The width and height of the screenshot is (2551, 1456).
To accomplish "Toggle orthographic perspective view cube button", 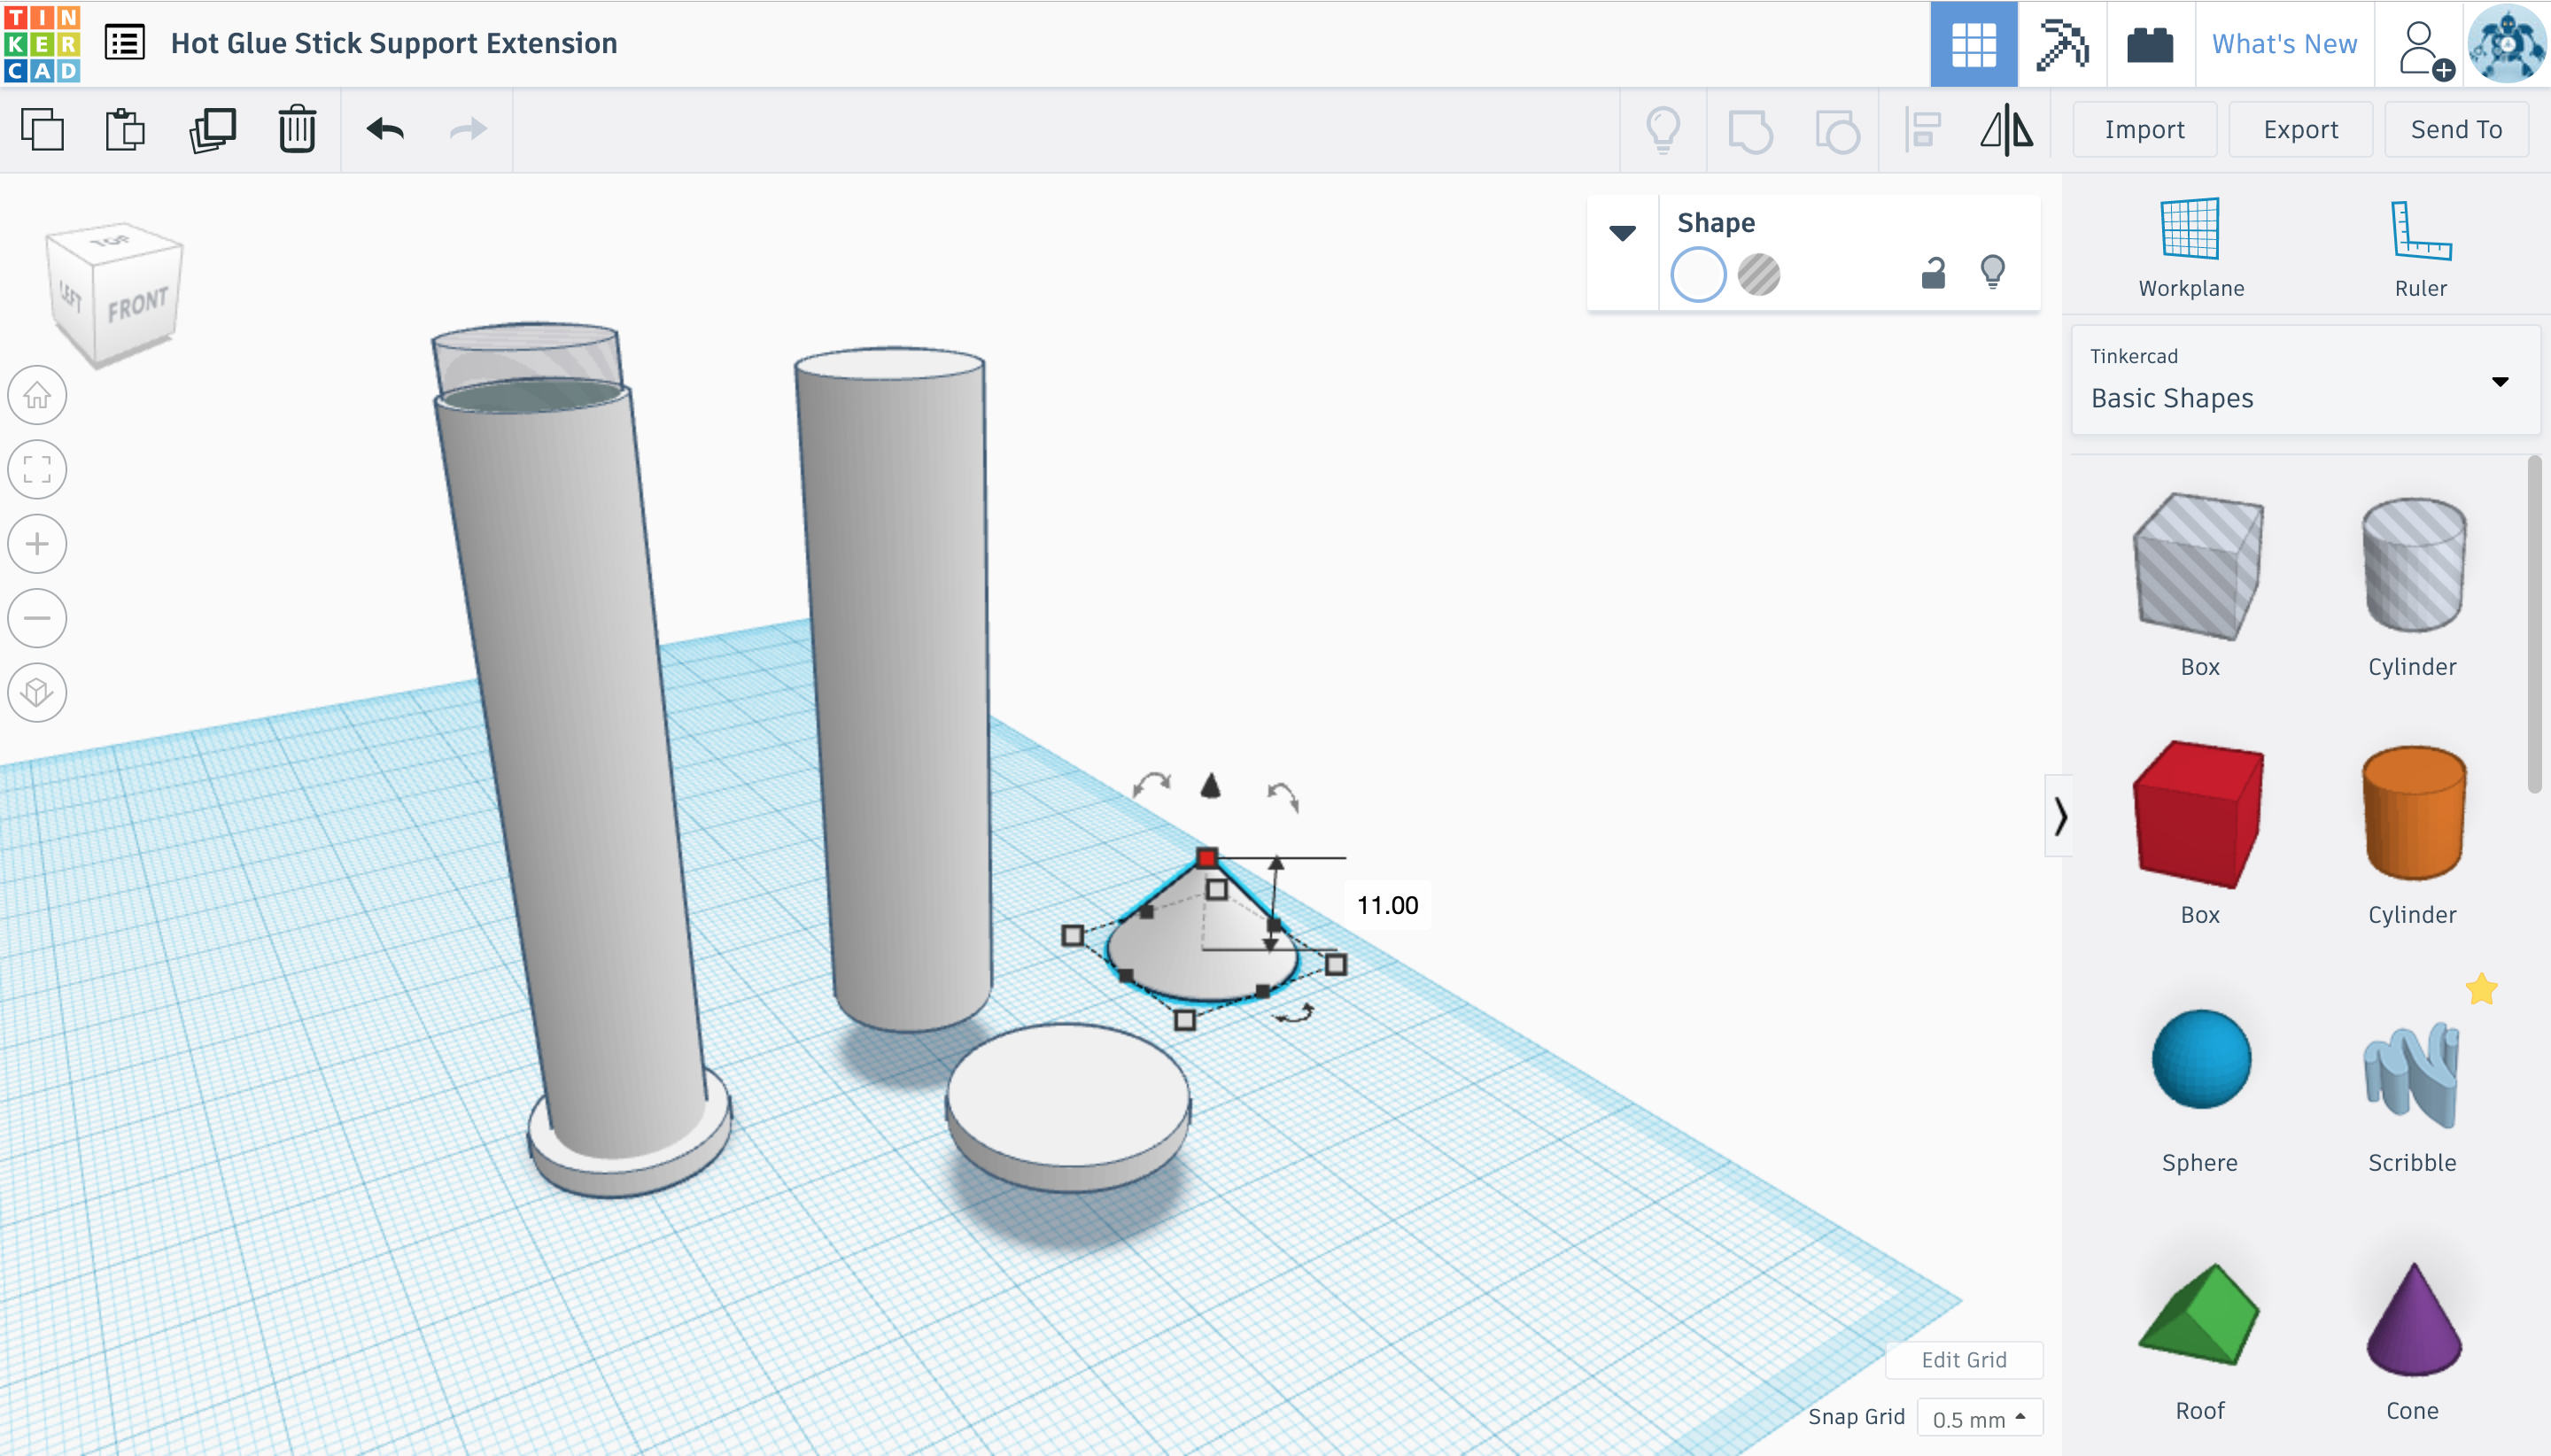I will [38, 692].
